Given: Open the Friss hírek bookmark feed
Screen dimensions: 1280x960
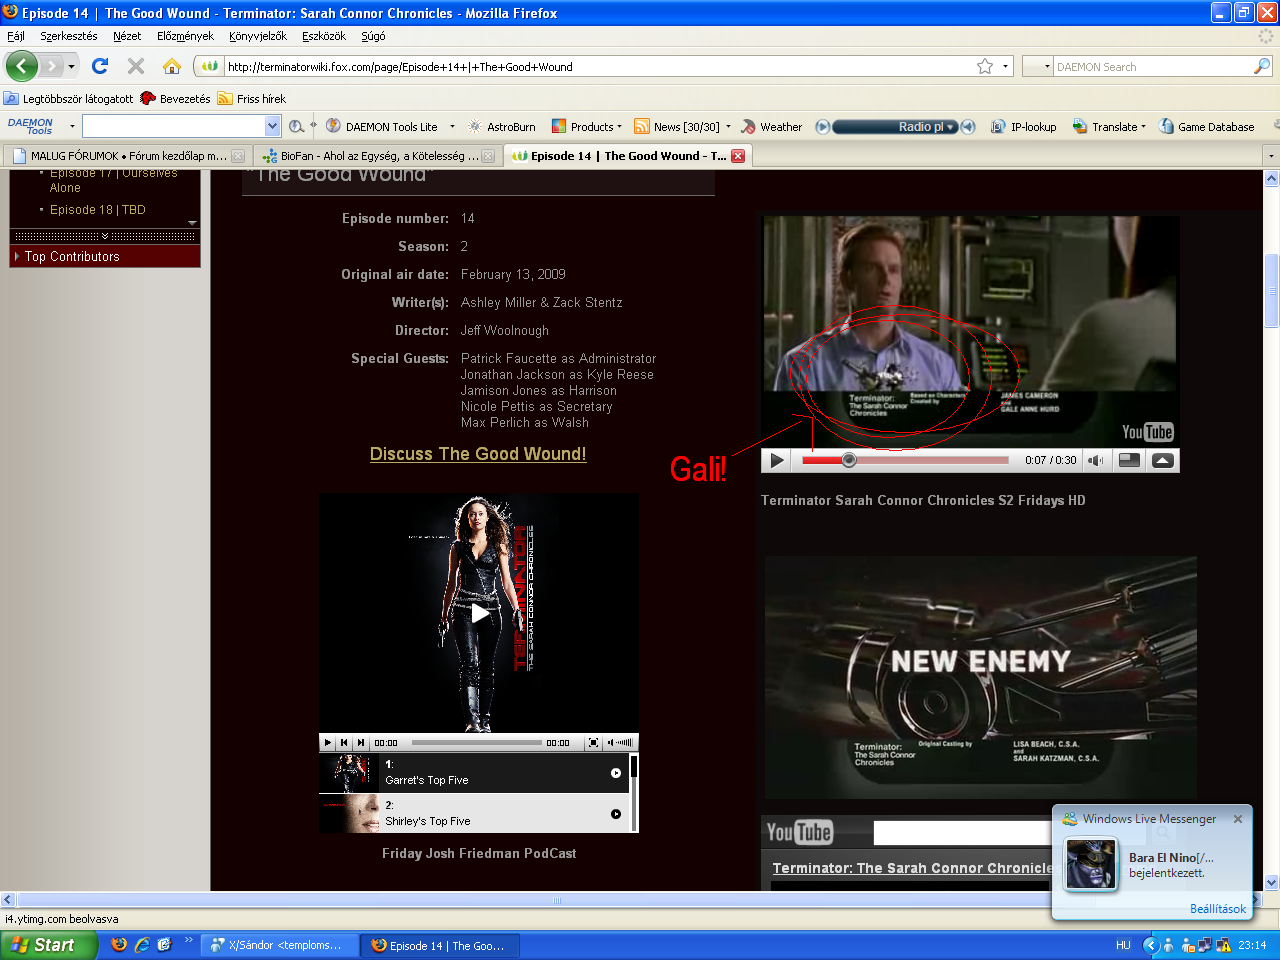Looking at the screenshot, I should click(252, 99).
